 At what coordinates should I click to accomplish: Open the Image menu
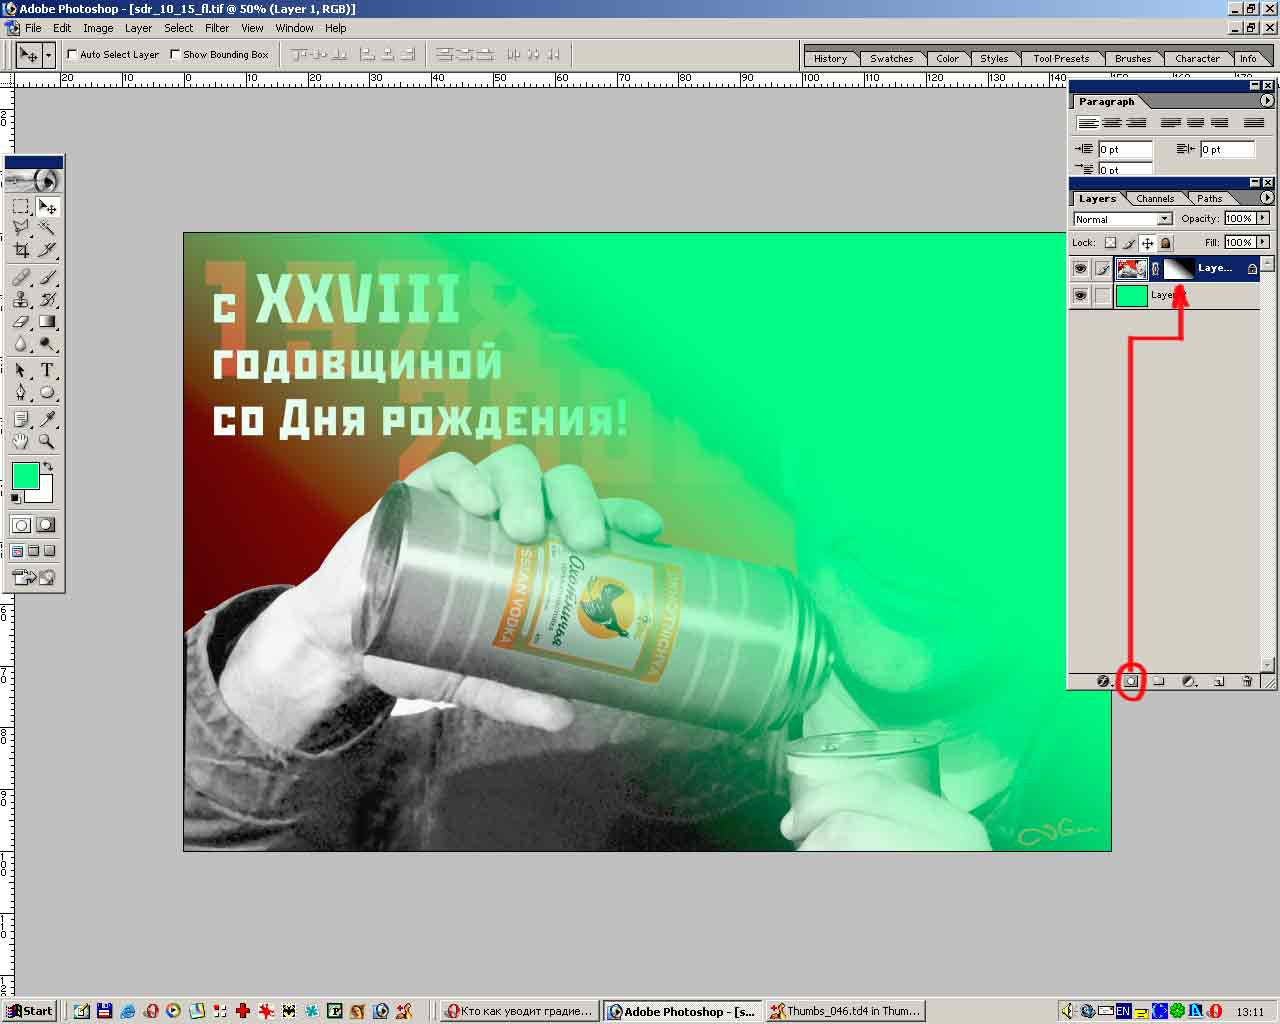[98, 28]
